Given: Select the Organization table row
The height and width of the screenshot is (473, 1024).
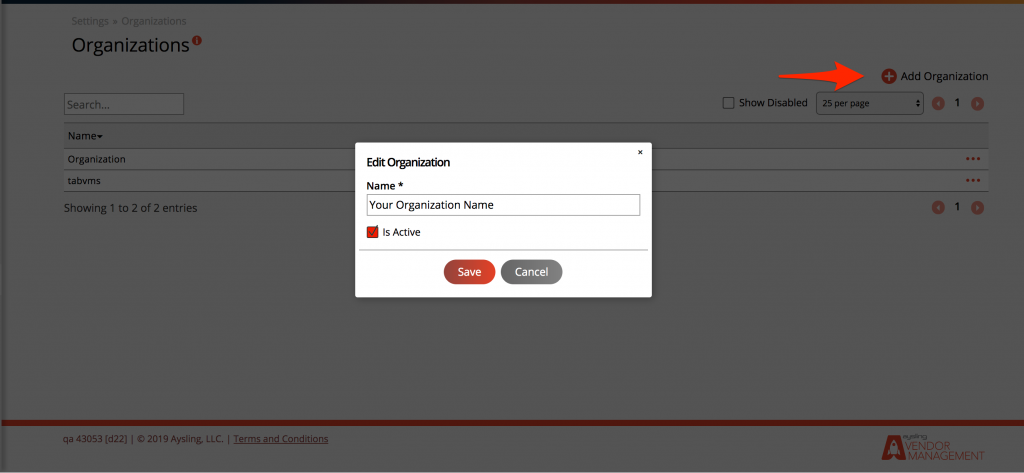Looking at the screenshot, I should (526, 159).
